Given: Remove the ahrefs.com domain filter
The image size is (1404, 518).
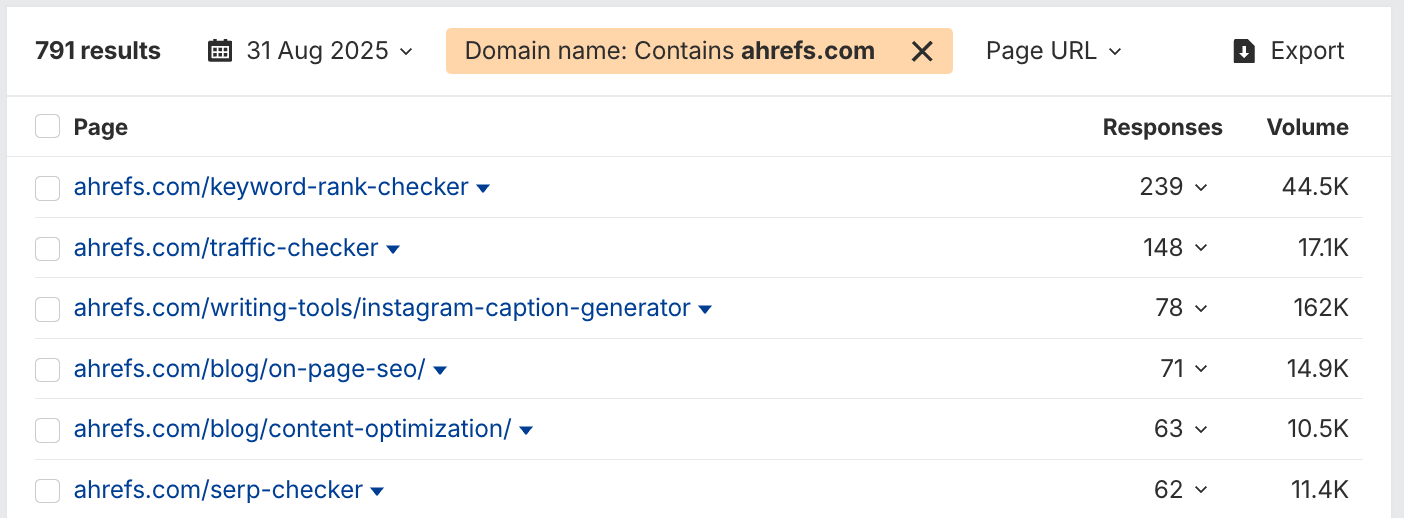Looking at the screenshot, I should click(x=922, y=51).
